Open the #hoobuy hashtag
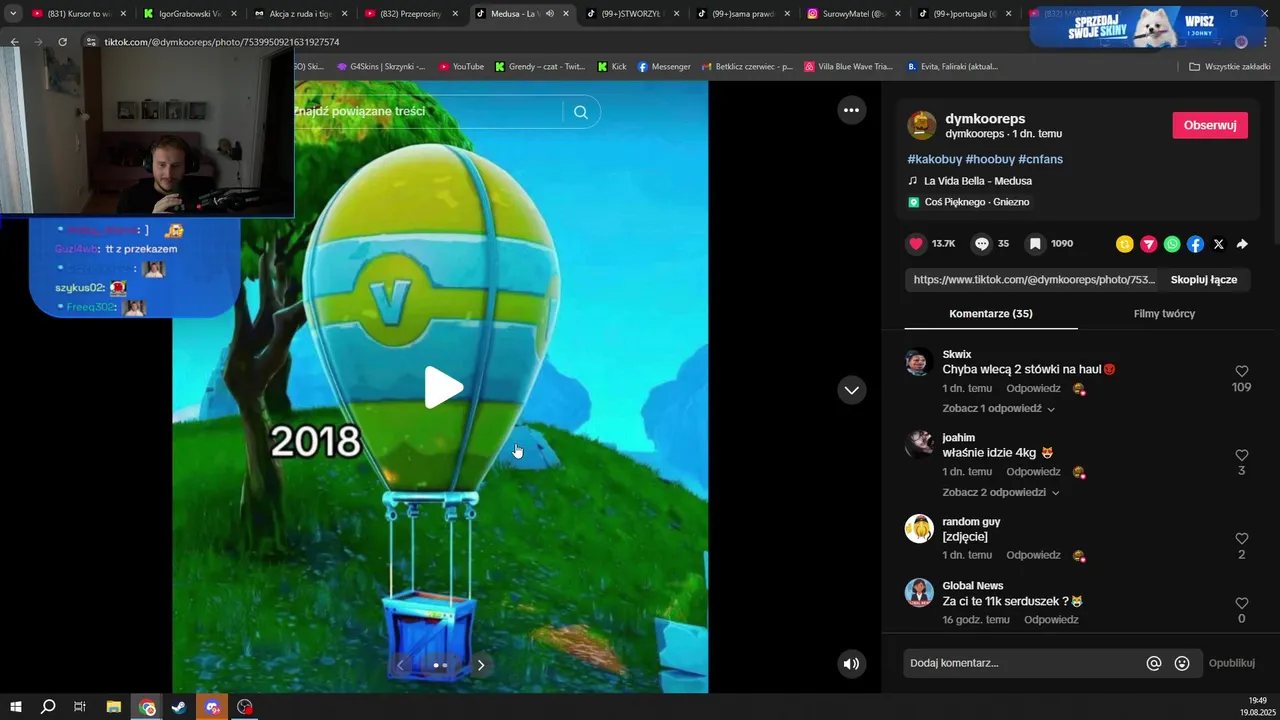This screenshot has width=1280, height=720. pos(990,159)
